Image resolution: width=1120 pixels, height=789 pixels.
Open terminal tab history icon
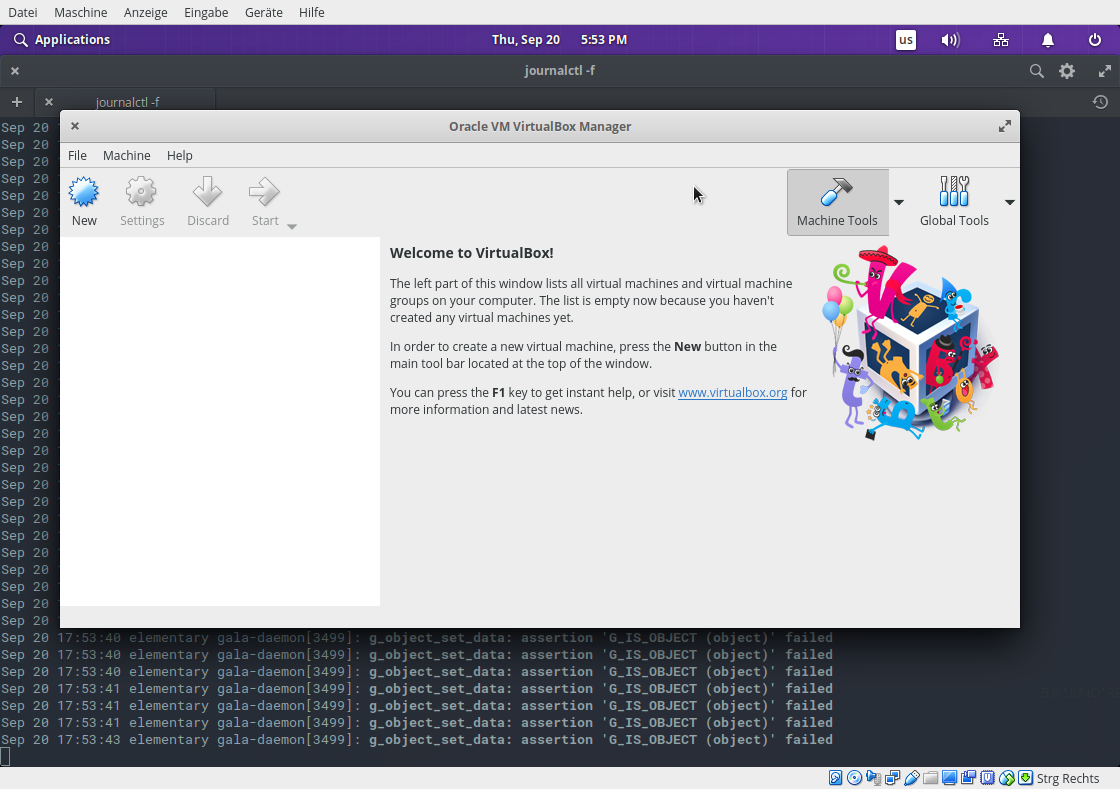(1100, 102)
